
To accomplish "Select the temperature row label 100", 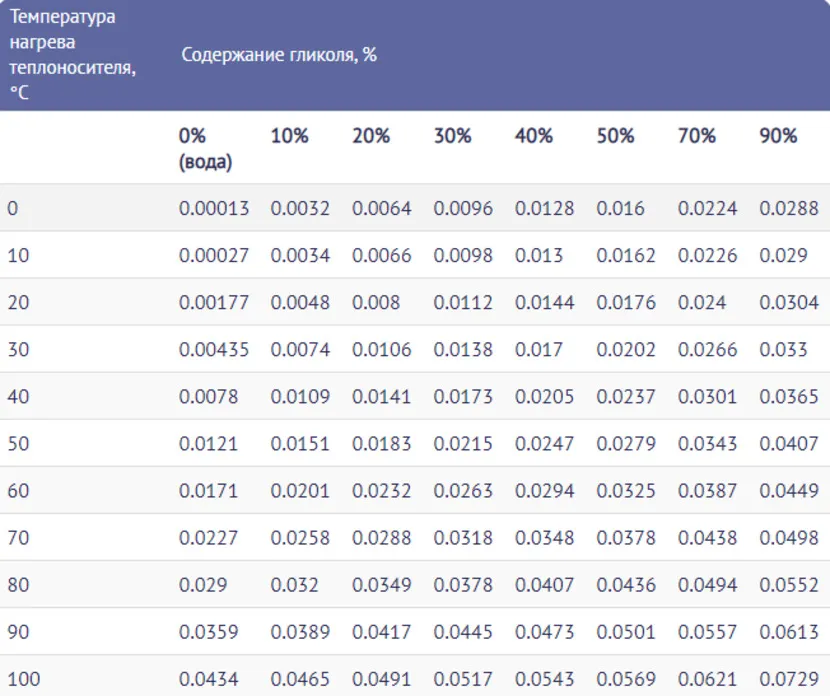I will 24,680.
